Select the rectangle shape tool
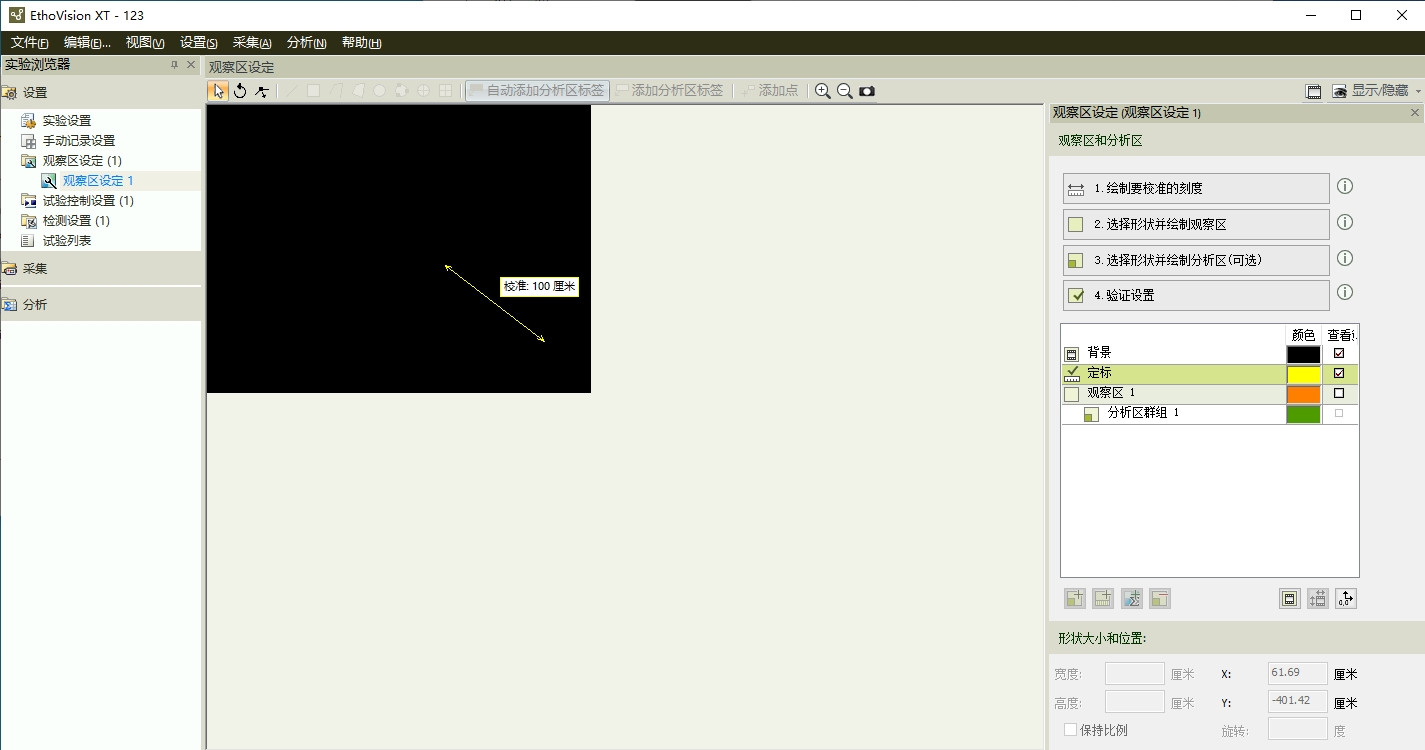This screenshot has width=1425, height=750. (313, 91)
